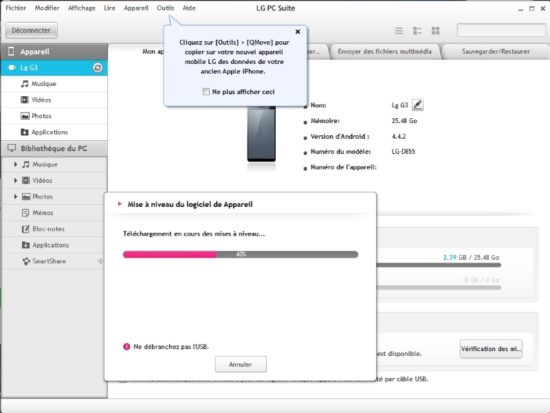
Task: Expand Photos under Bibliothèque du PC
Action: point(15,196)
